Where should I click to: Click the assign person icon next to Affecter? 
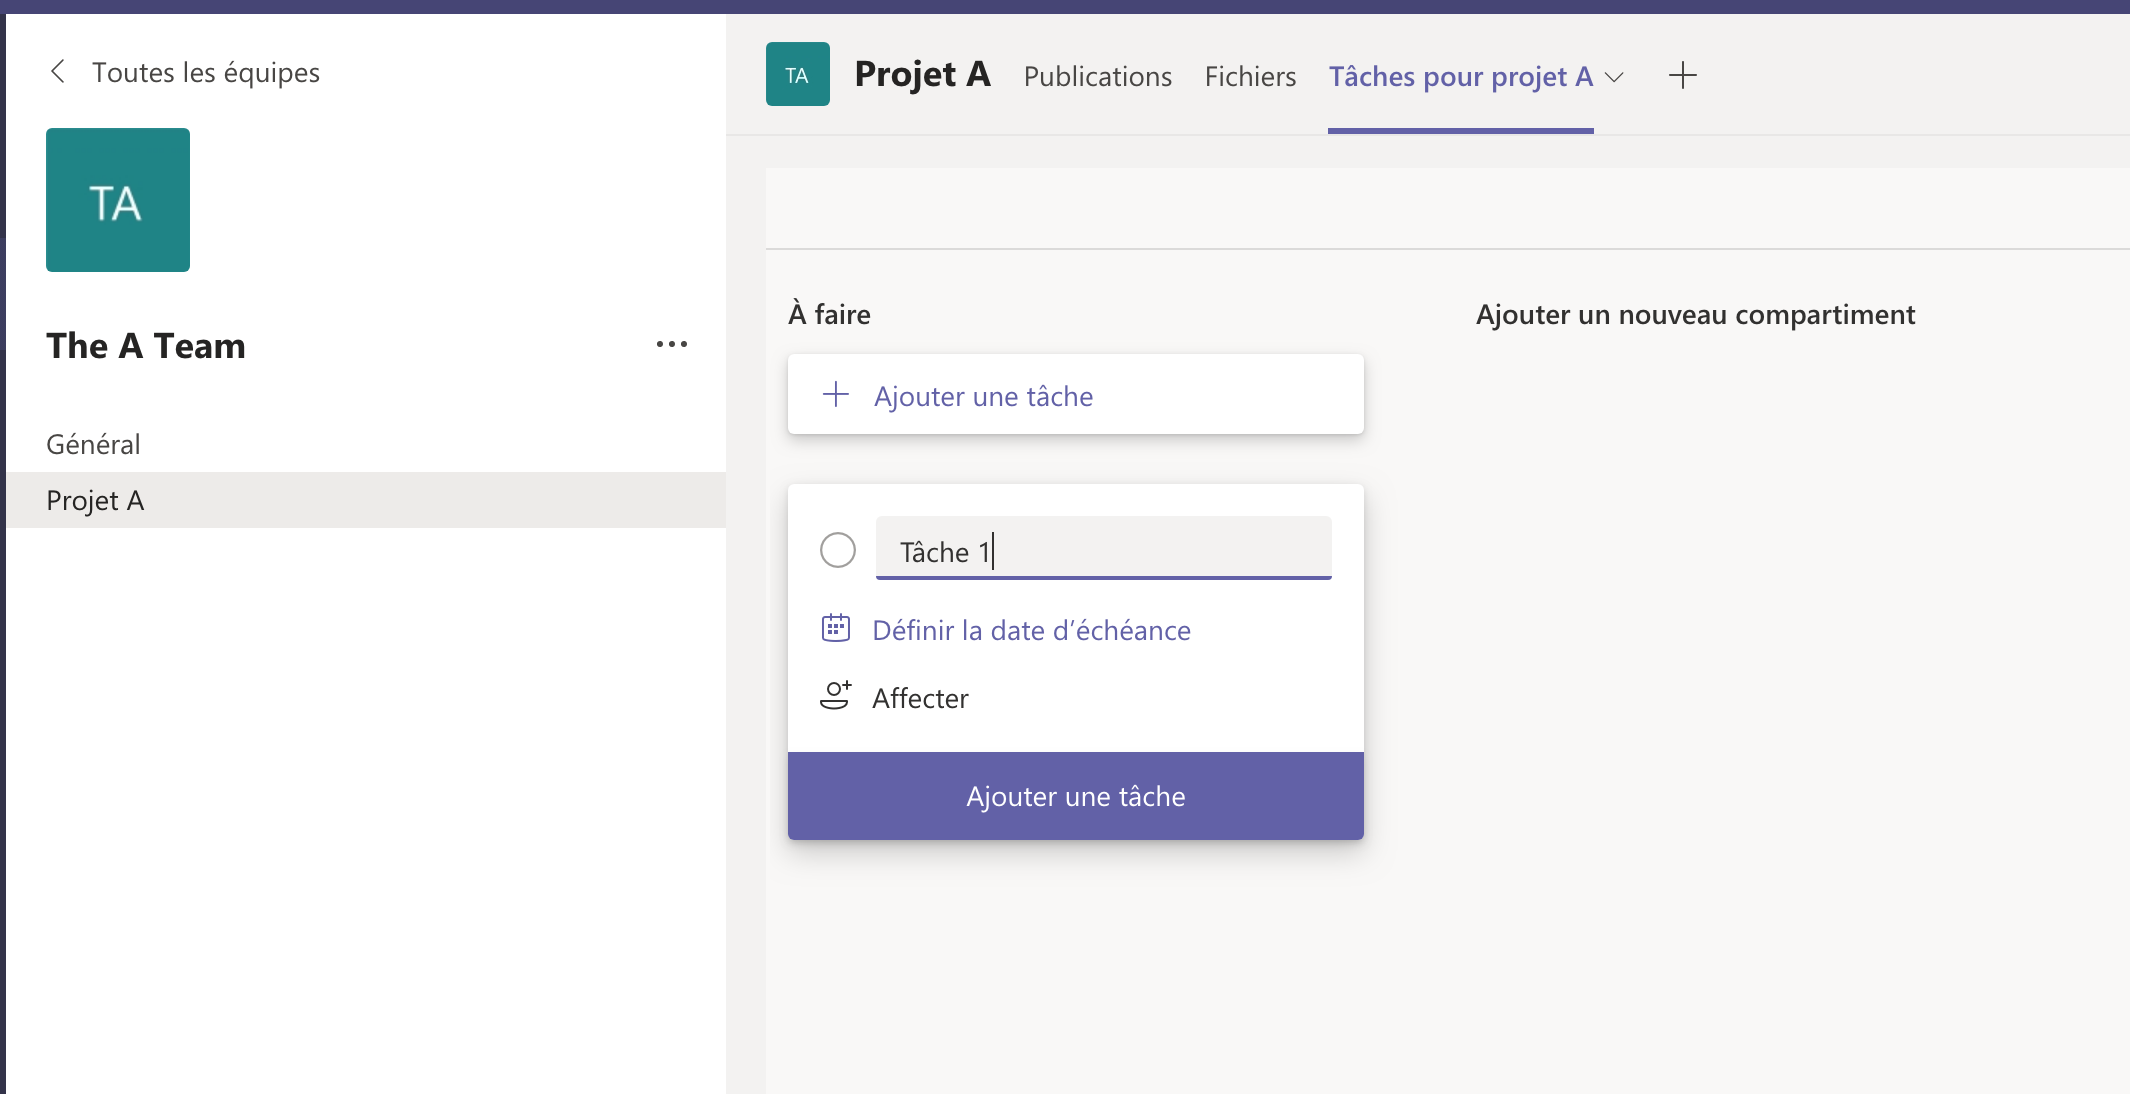(836, 696)
